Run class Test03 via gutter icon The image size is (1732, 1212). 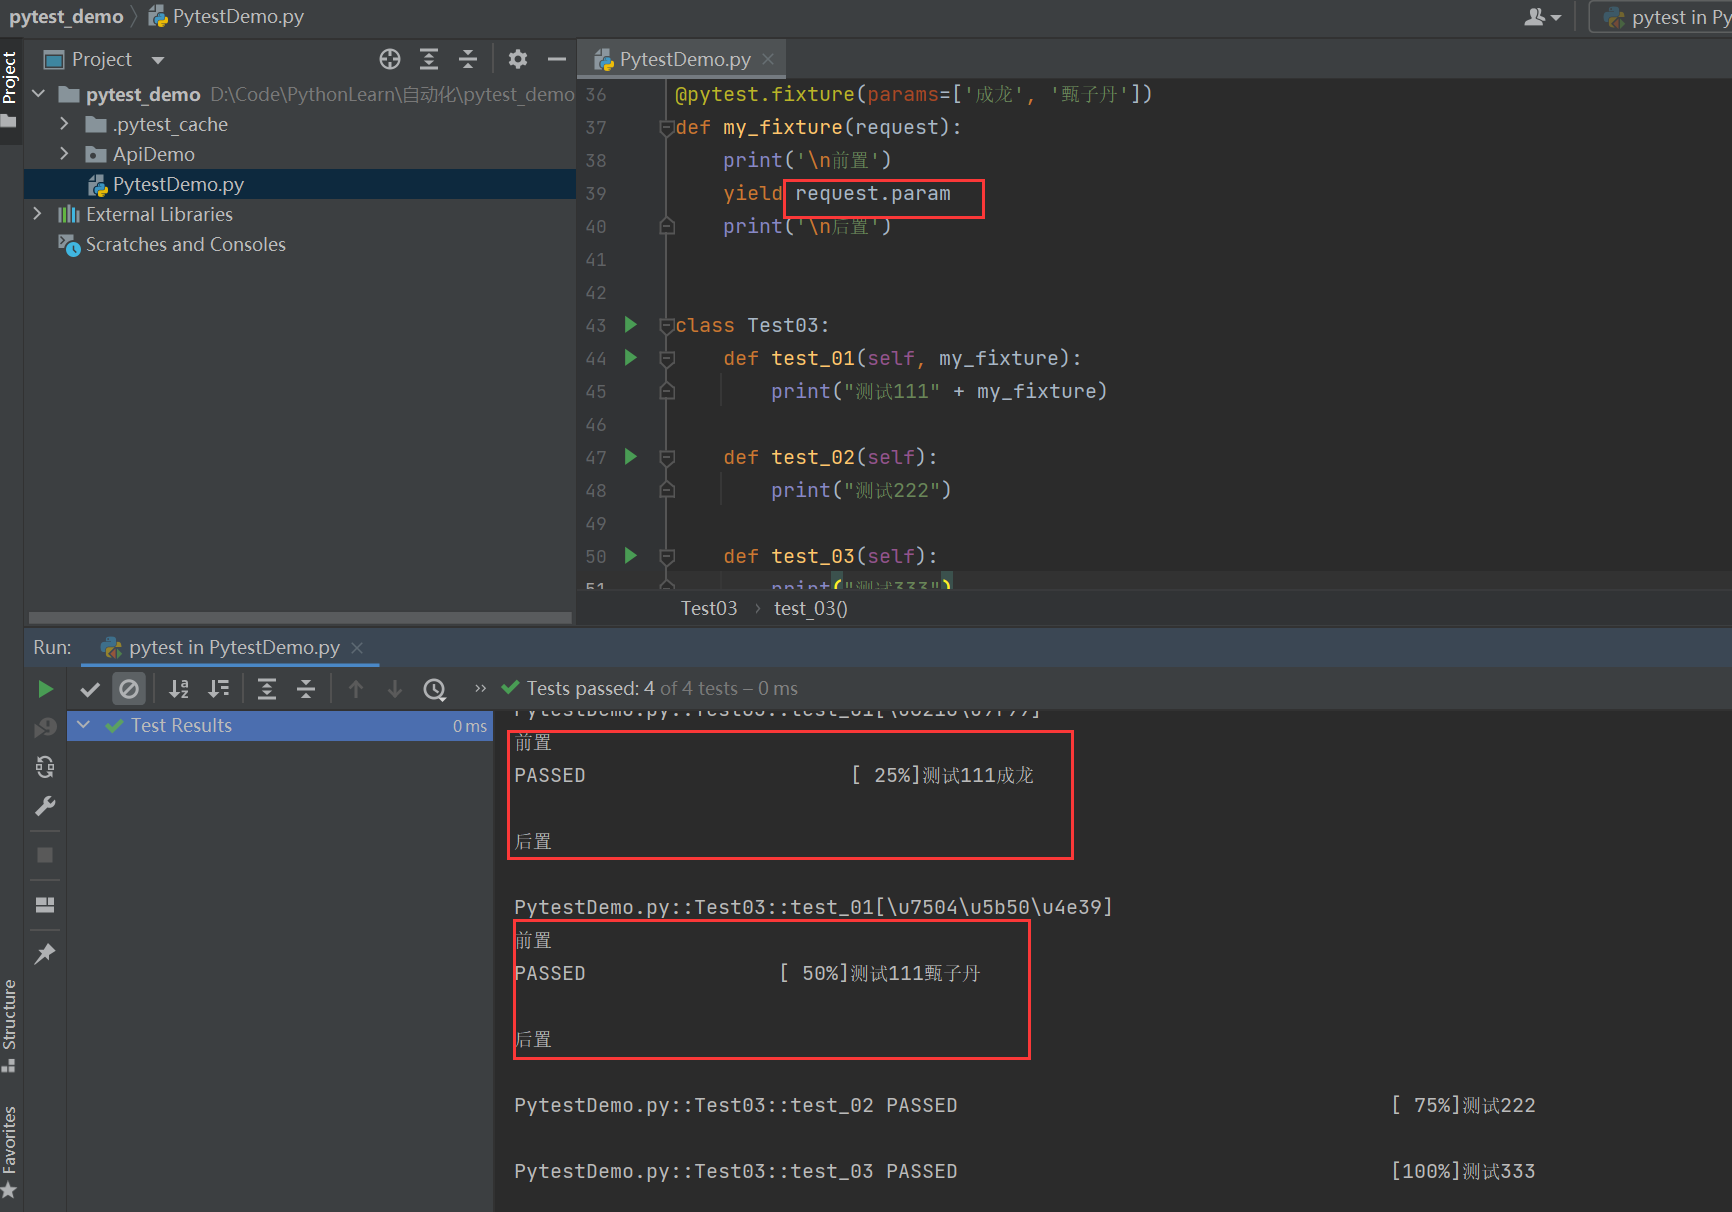(x=630, y=324)
